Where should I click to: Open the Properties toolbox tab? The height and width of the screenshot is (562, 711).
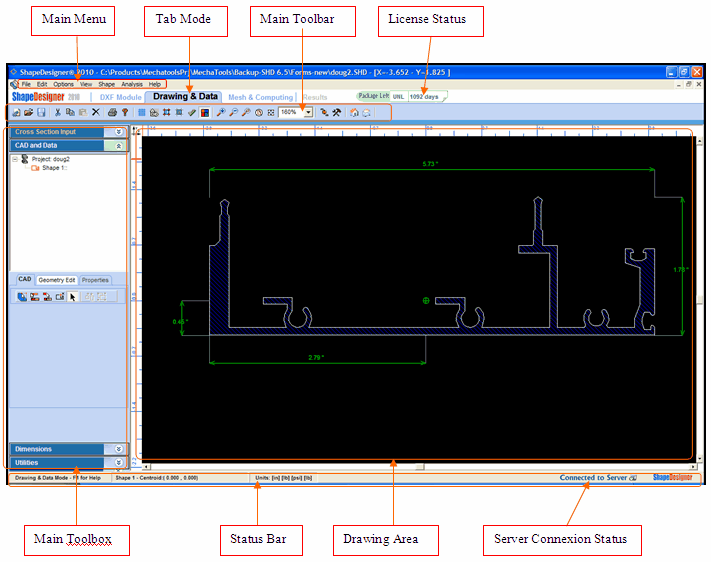point(95,280)
